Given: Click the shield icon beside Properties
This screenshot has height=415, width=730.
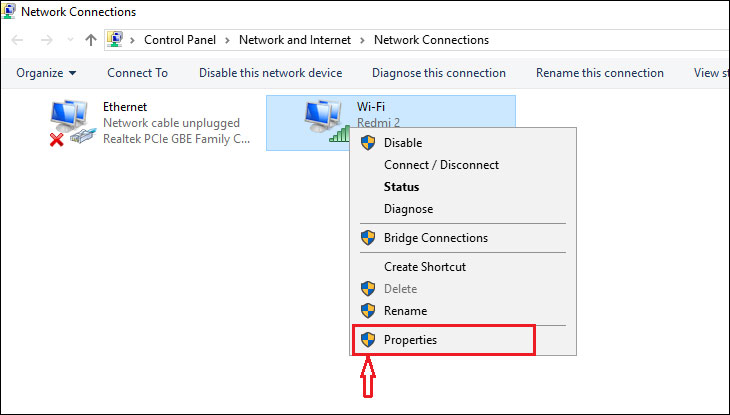Looking at the screenshot, I should coord(367,340).
